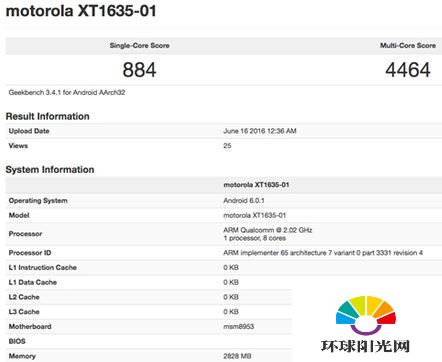Select the Views count 25
Viewport: 442px width, 362px height.
[227, 146]
